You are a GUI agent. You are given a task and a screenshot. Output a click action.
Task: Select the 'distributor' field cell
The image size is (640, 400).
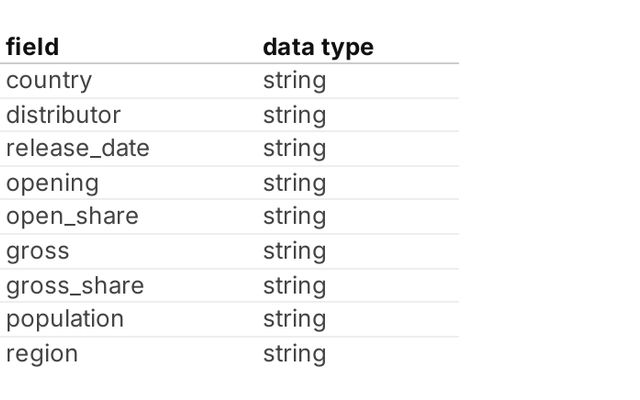click(63, 115)
